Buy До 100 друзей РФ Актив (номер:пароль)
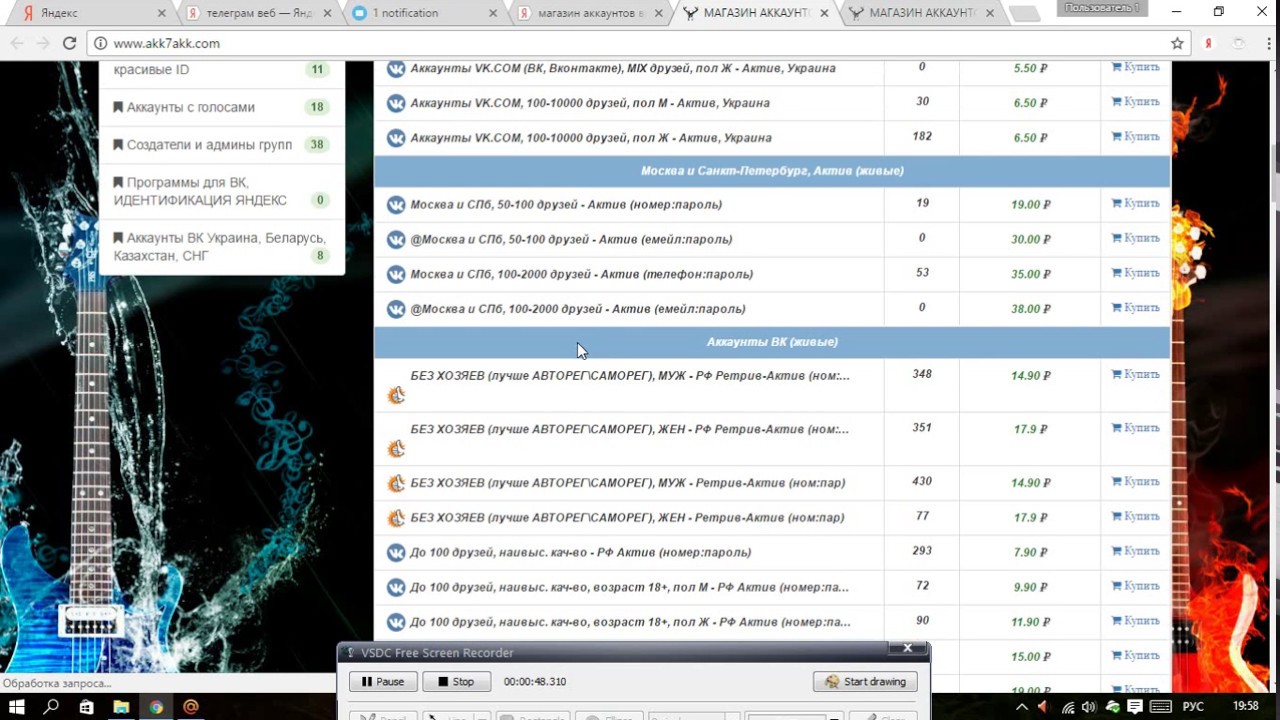 [1135, 551]
